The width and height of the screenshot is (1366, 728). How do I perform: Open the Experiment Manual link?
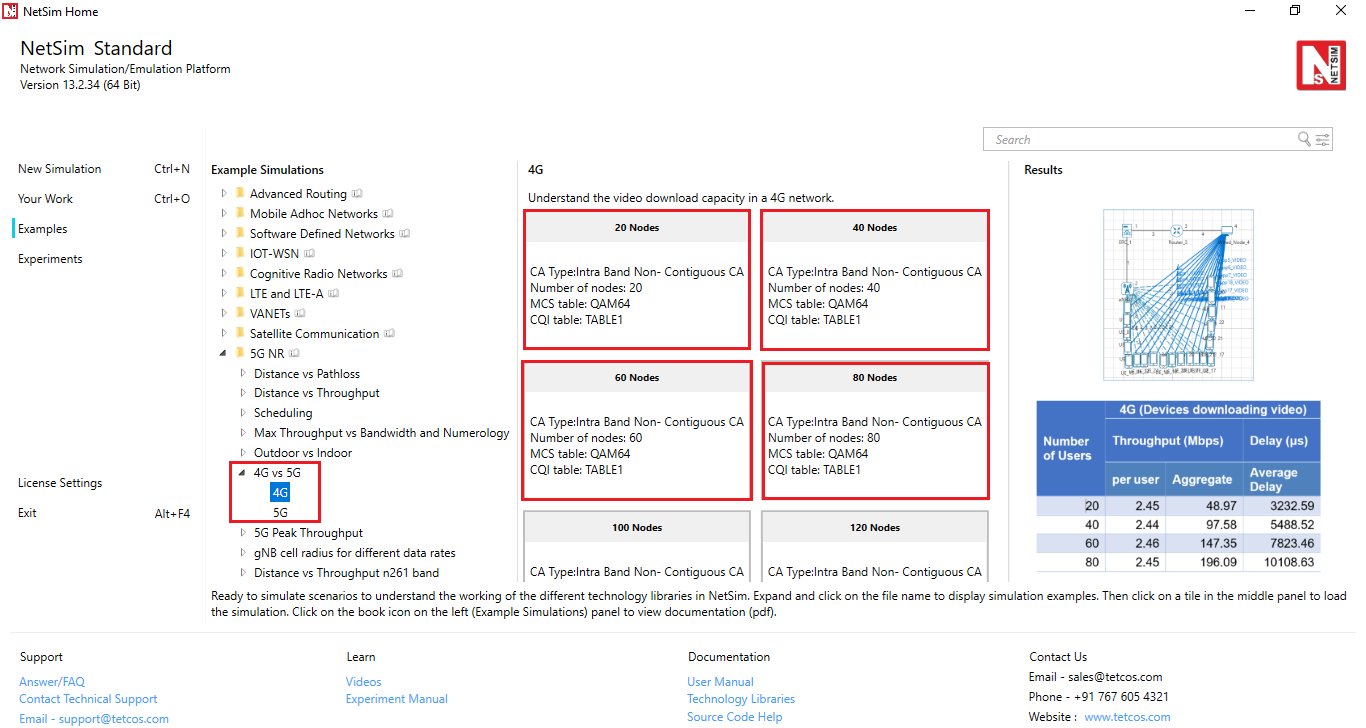[x=397, y=699]
